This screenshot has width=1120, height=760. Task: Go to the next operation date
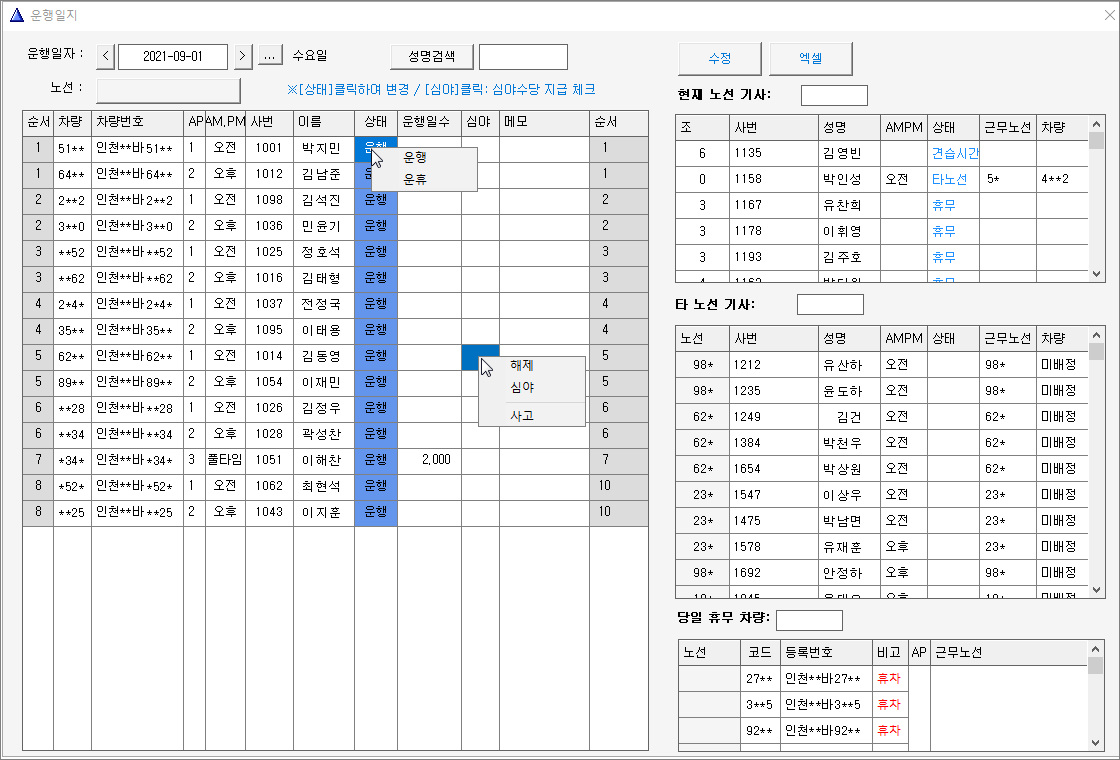point(243,56)
